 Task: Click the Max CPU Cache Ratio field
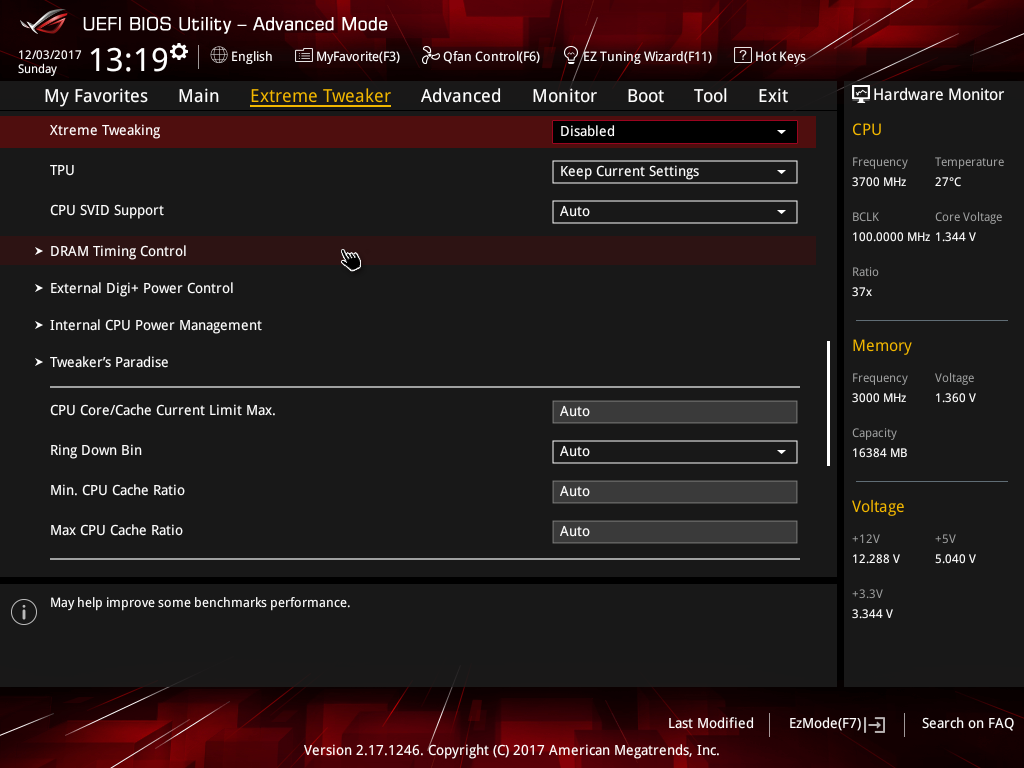coord(675,532)
